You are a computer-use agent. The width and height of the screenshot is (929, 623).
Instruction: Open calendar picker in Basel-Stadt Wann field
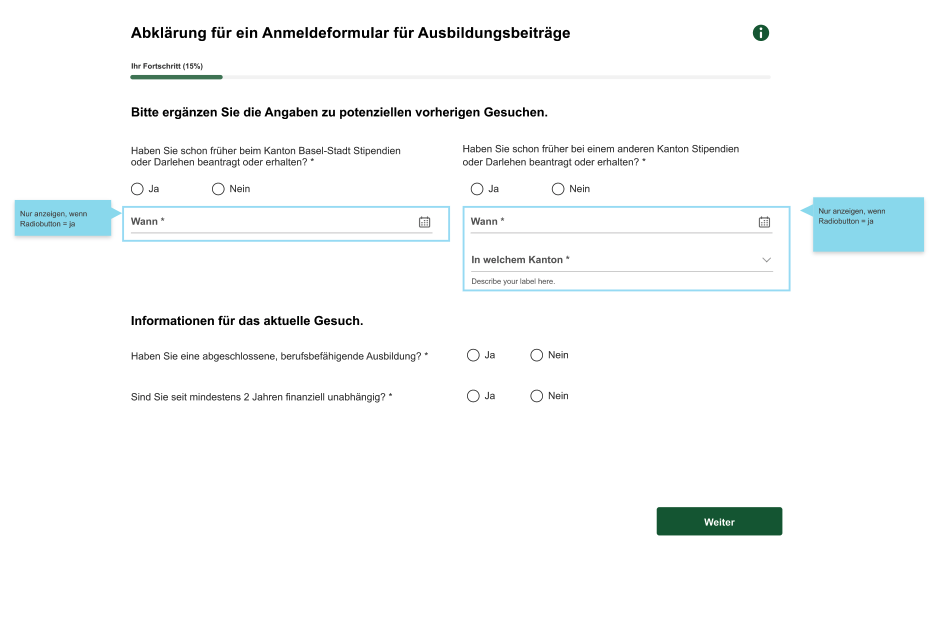point(424,222)
